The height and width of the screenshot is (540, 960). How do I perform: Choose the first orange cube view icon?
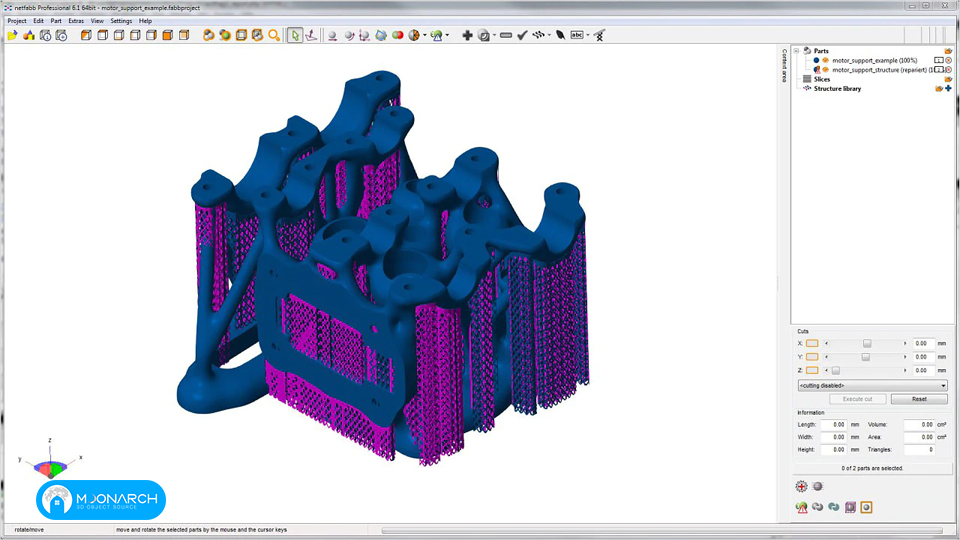pos(86,36)
